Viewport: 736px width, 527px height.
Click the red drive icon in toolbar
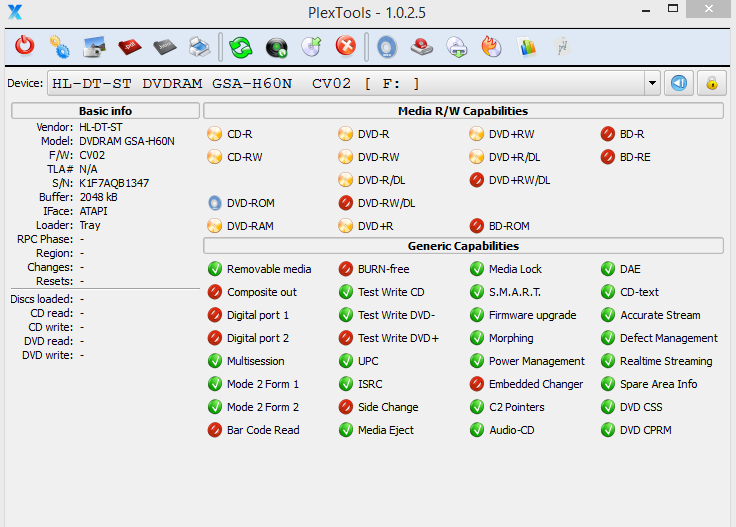click(x=422, y=47)
